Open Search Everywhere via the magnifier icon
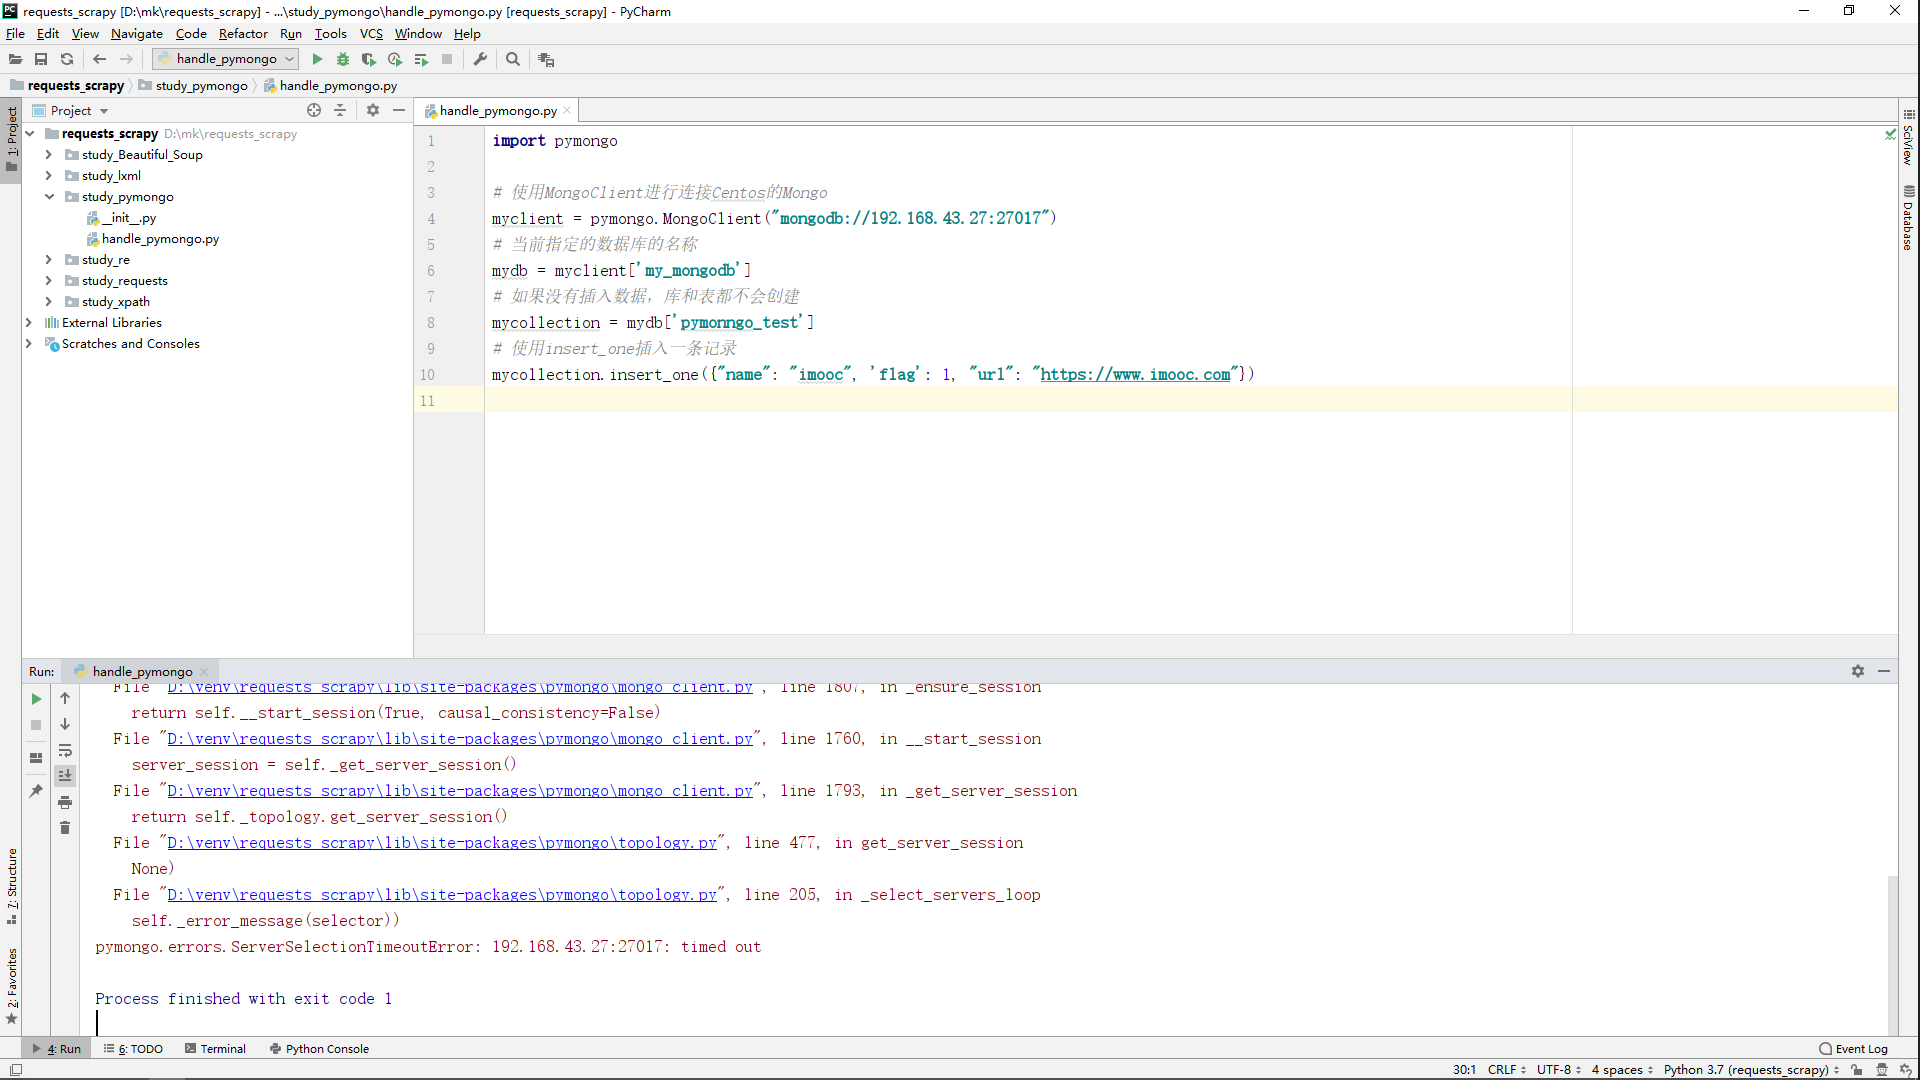The width and height of the screenshot is (1920, 1080). pos(513,59)
